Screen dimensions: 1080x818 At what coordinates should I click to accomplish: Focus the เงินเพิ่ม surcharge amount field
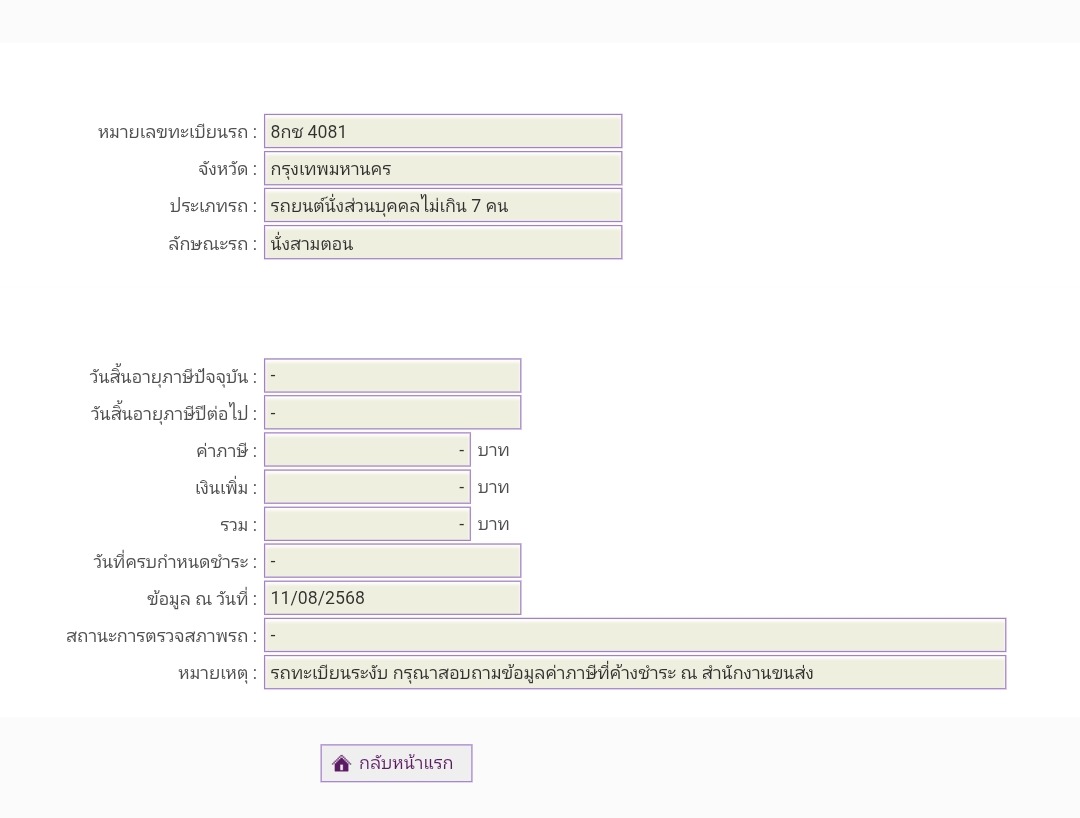click(367, 487)
